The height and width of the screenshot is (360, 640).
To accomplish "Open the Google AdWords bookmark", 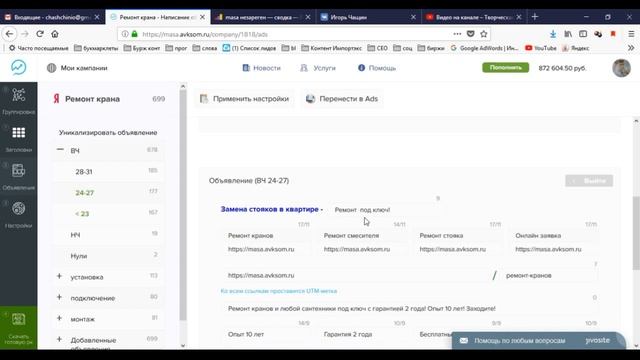I will tap(484, 48).
